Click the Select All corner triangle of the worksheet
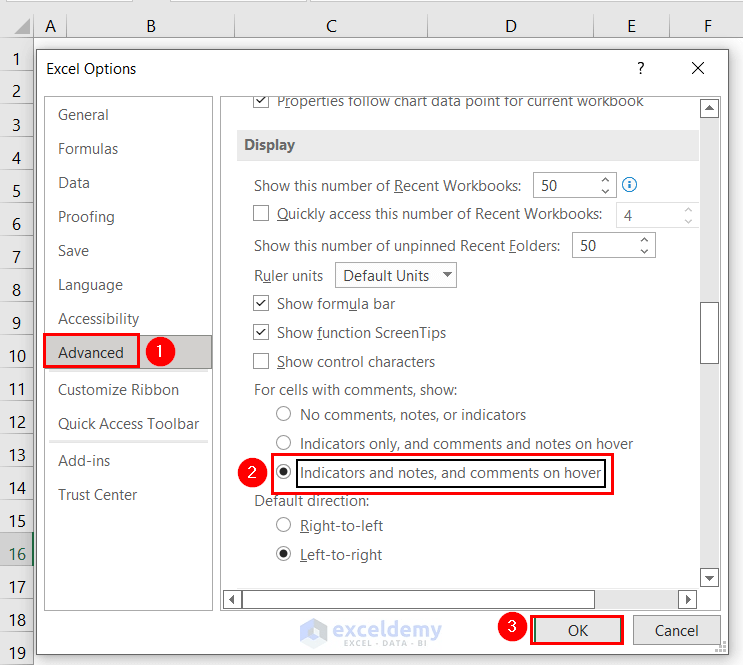 pos(21,26)
